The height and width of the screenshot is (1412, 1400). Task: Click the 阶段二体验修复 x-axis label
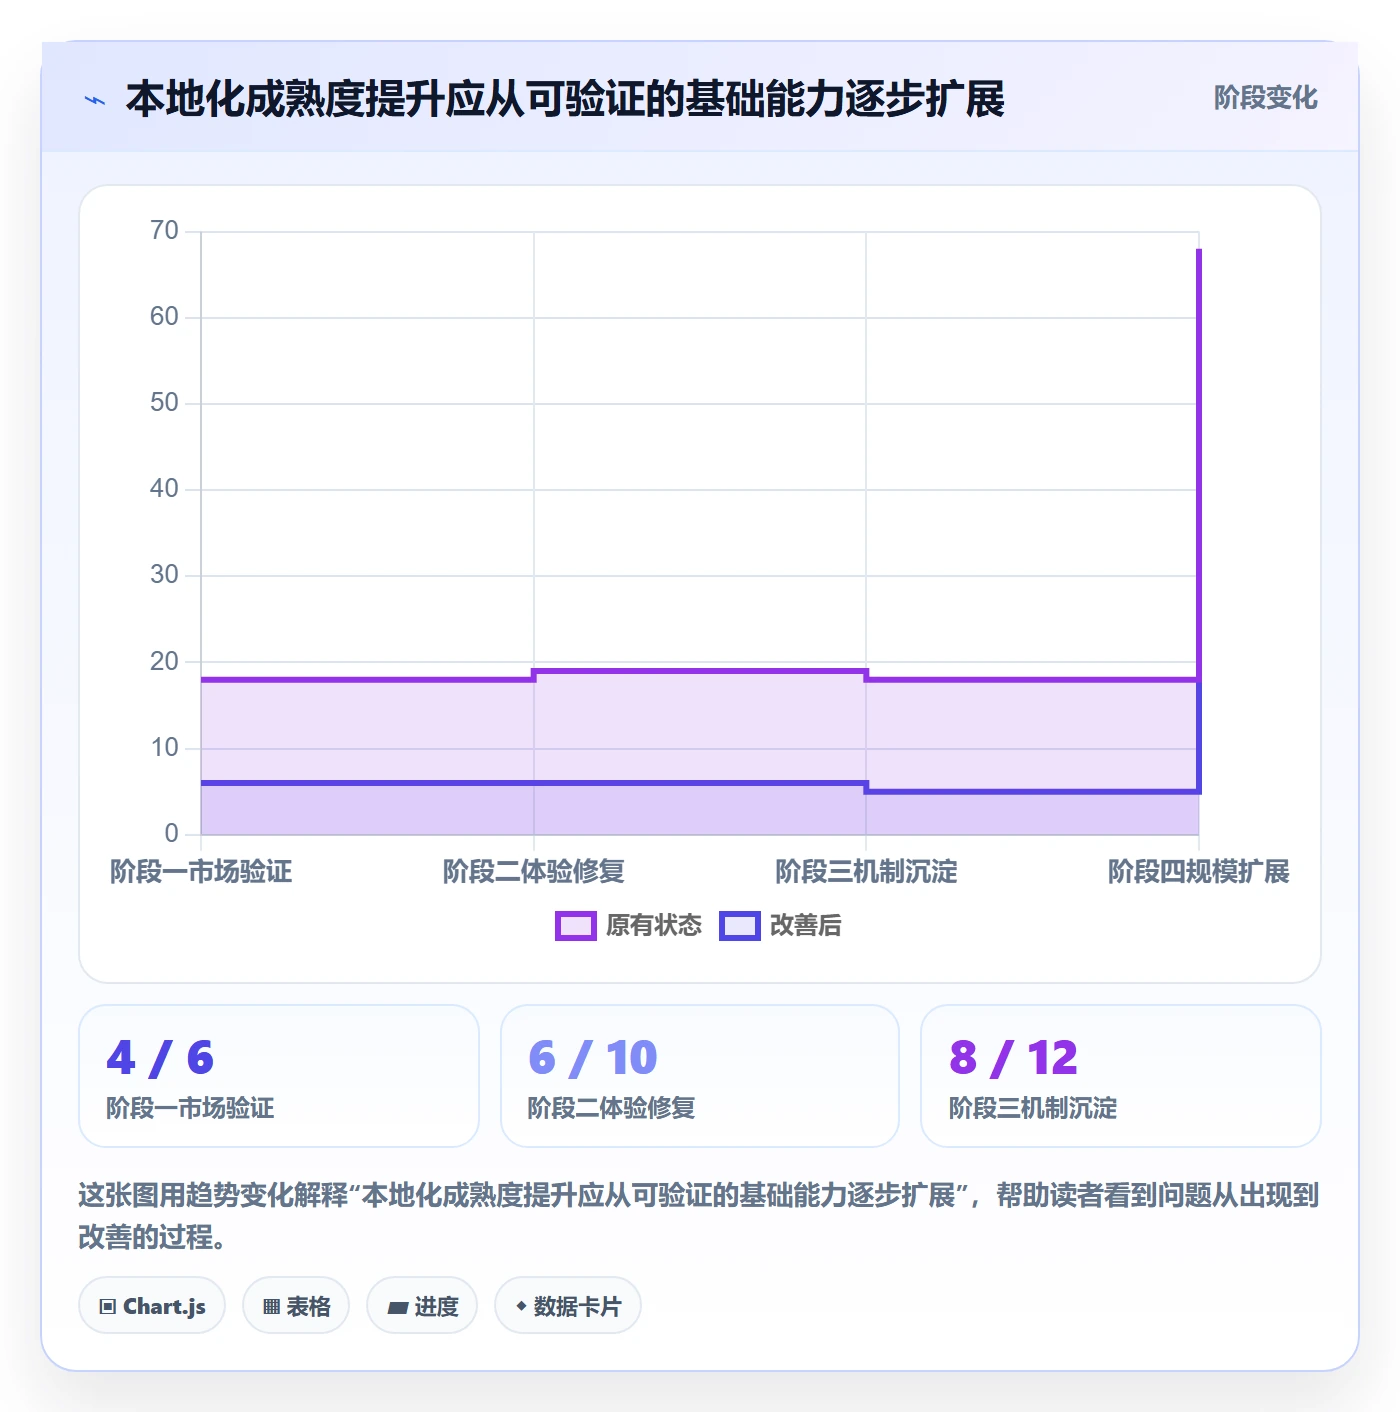click(534, 872)
